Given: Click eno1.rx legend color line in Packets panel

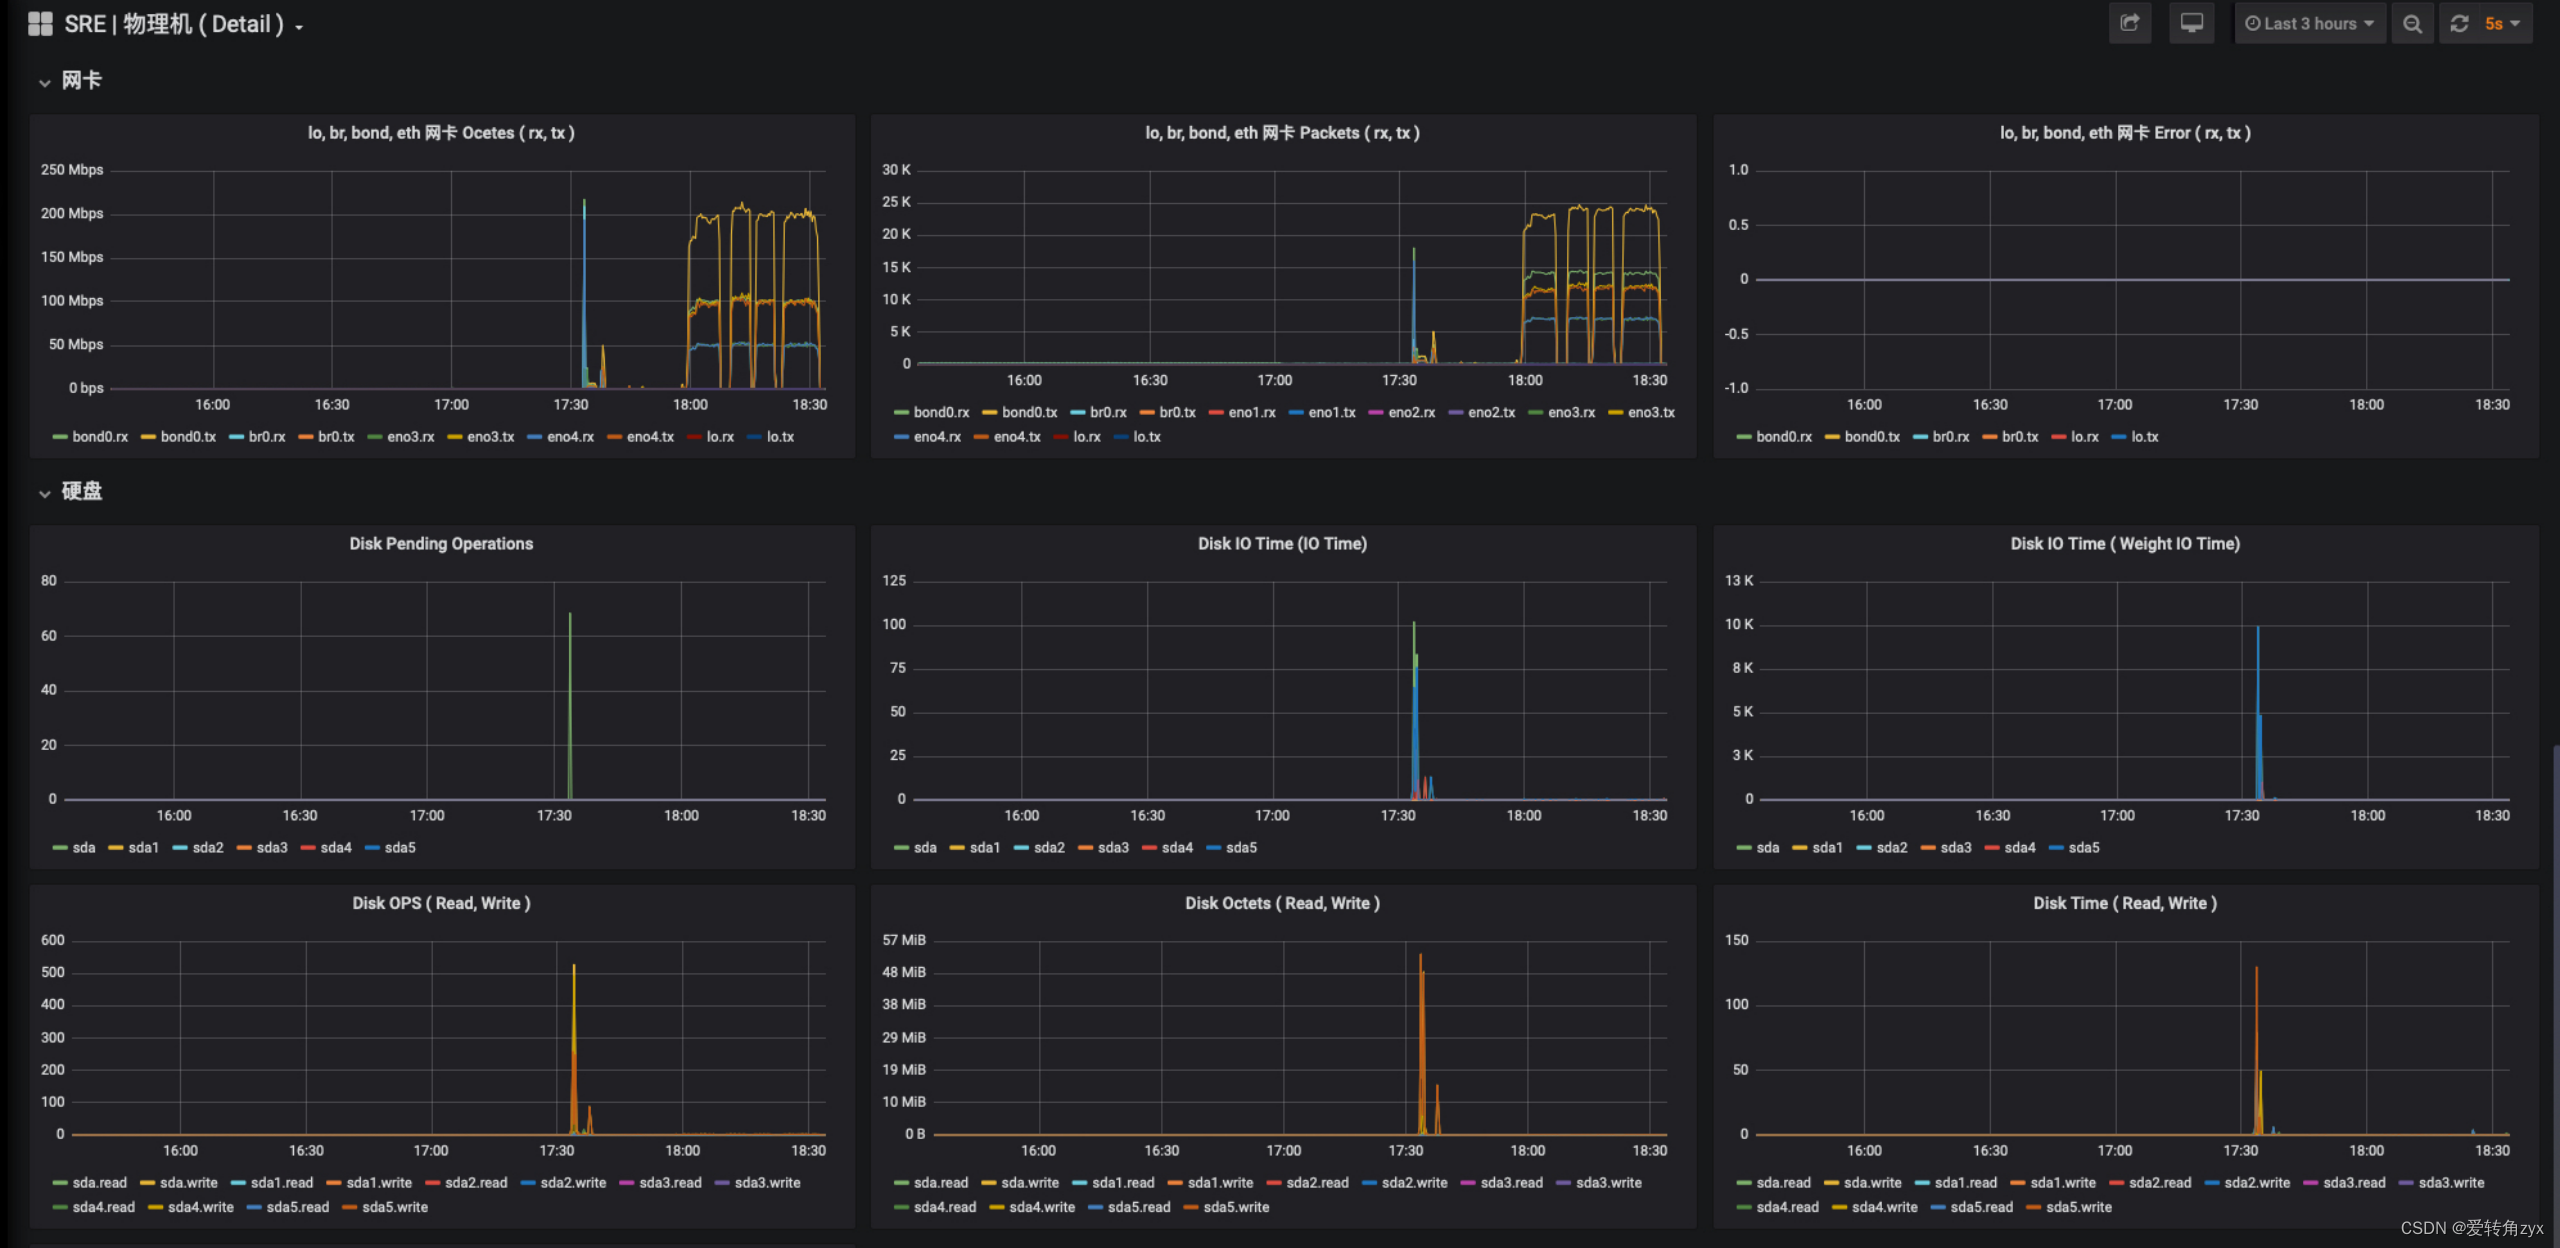Looking at the screenshot, I should pyautogui.click(x=1216, y=413).
